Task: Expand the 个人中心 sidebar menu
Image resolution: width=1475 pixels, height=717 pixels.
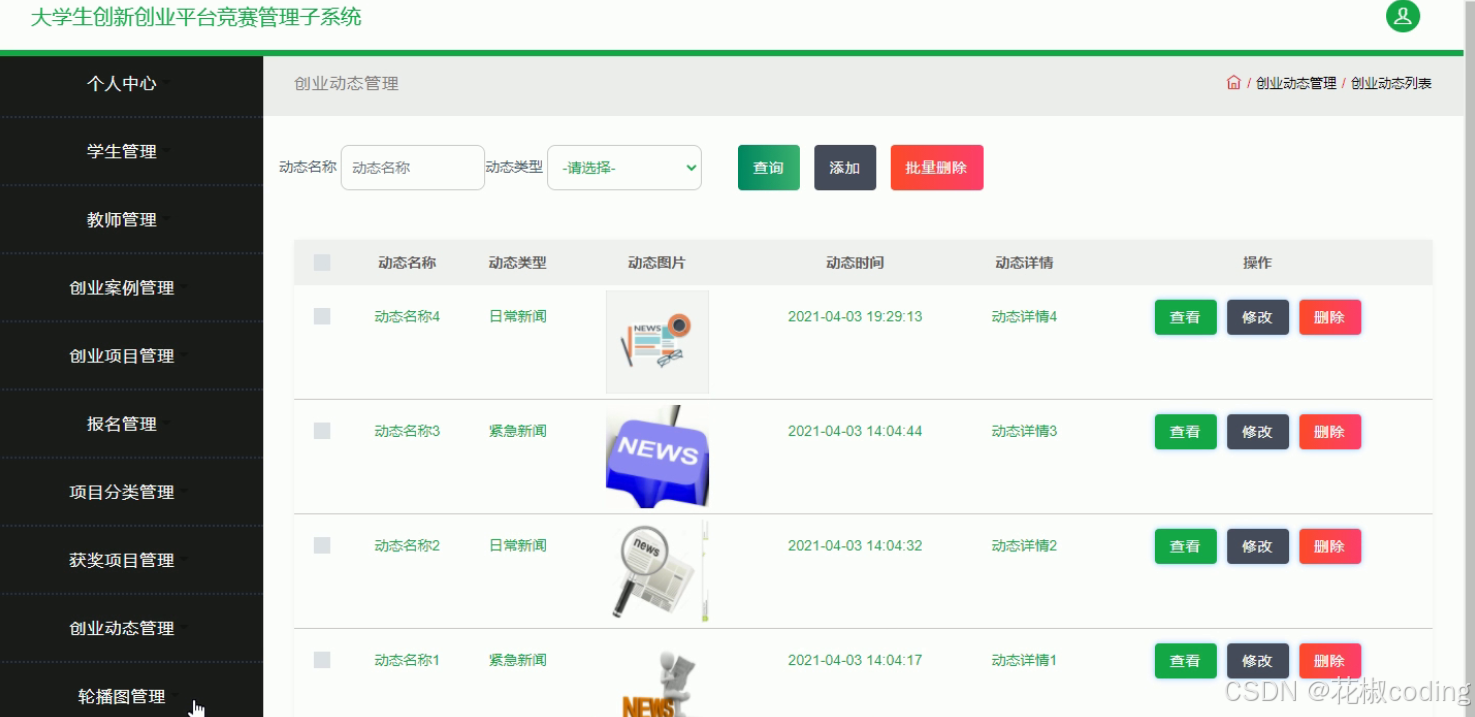Action: pyautogui.click(x=122, y=84)
